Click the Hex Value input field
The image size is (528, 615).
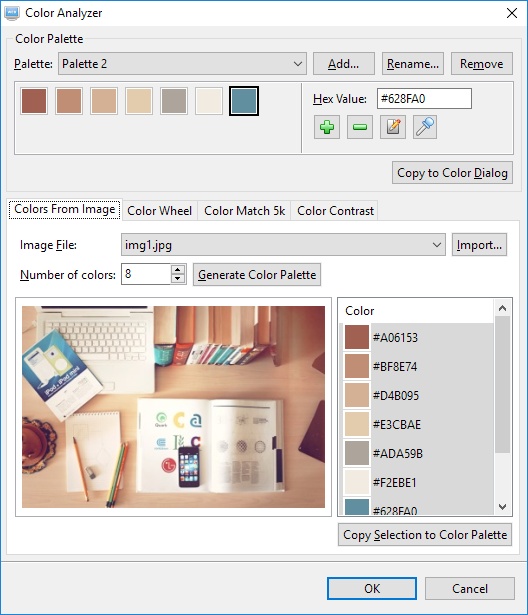[x=424, y=98]
